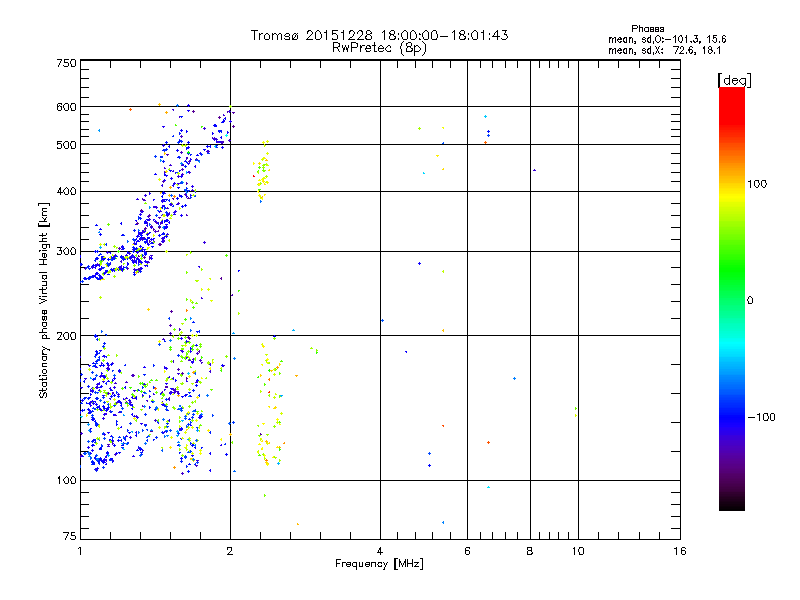Click the black bottom of the colorbar
800x600 pixels.
tap(732, 503)
